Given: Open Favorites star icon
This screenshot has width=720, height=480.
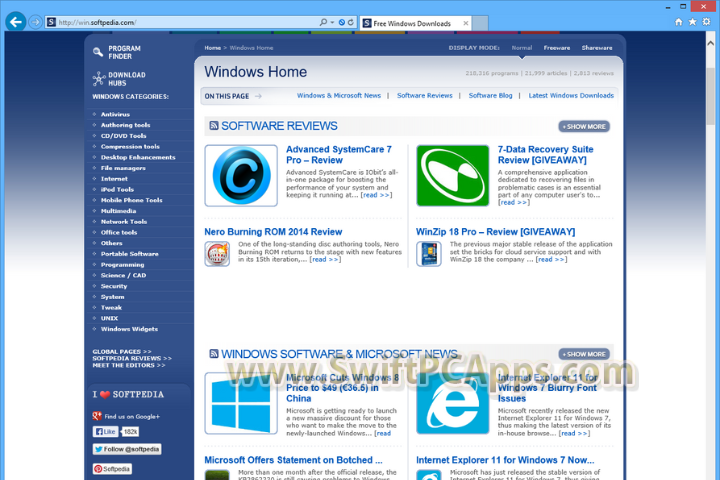Looking at the screenshot, I should pyautogui.click(x=692, y=22).
